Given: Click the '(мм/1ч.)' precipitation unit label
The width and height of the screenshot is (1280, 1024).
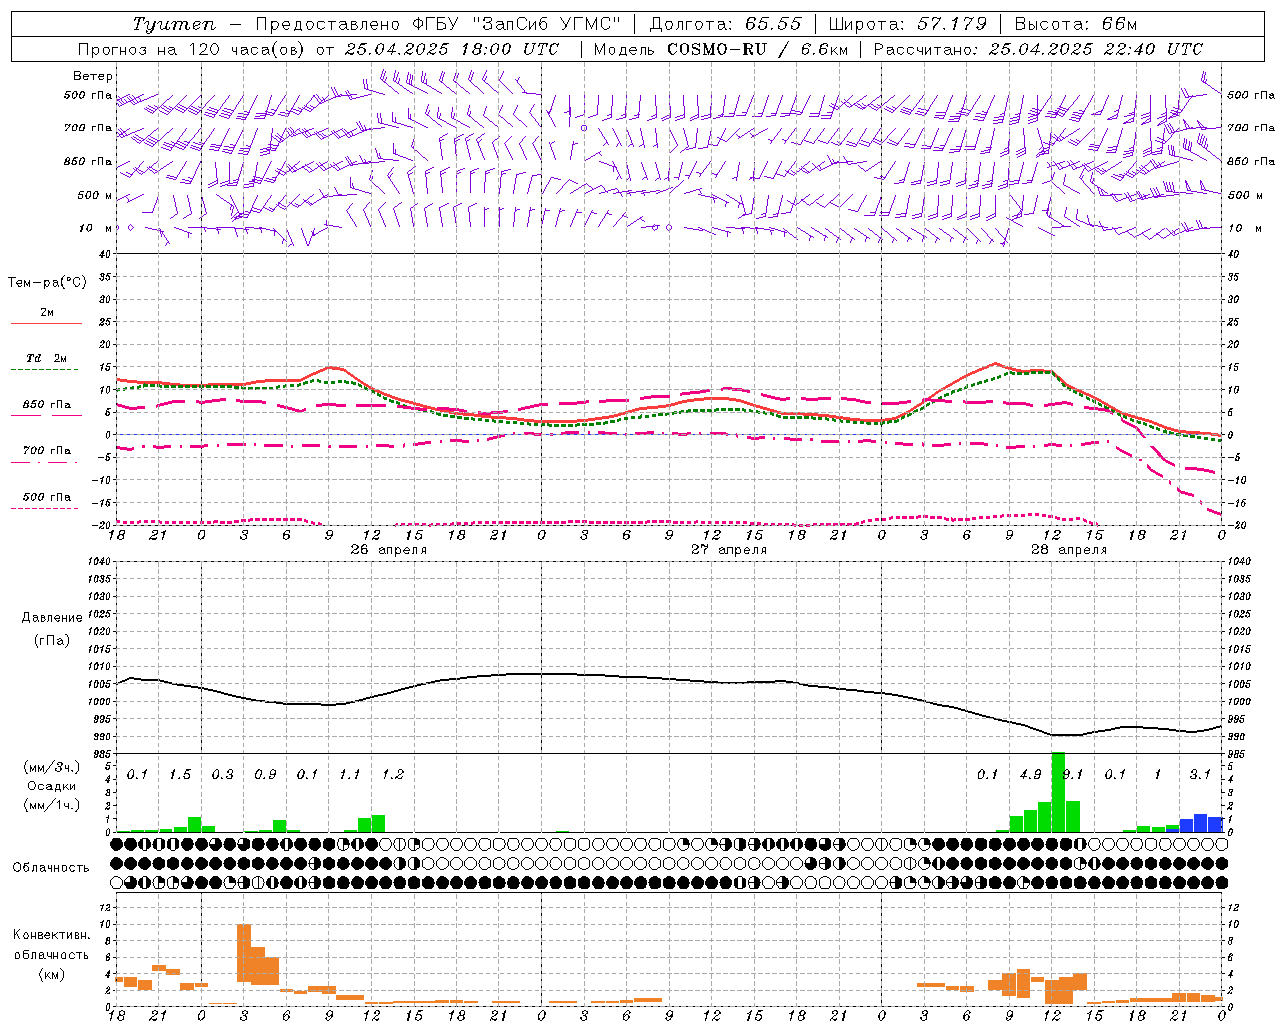Looking at the screenshot, I should 52,805.
